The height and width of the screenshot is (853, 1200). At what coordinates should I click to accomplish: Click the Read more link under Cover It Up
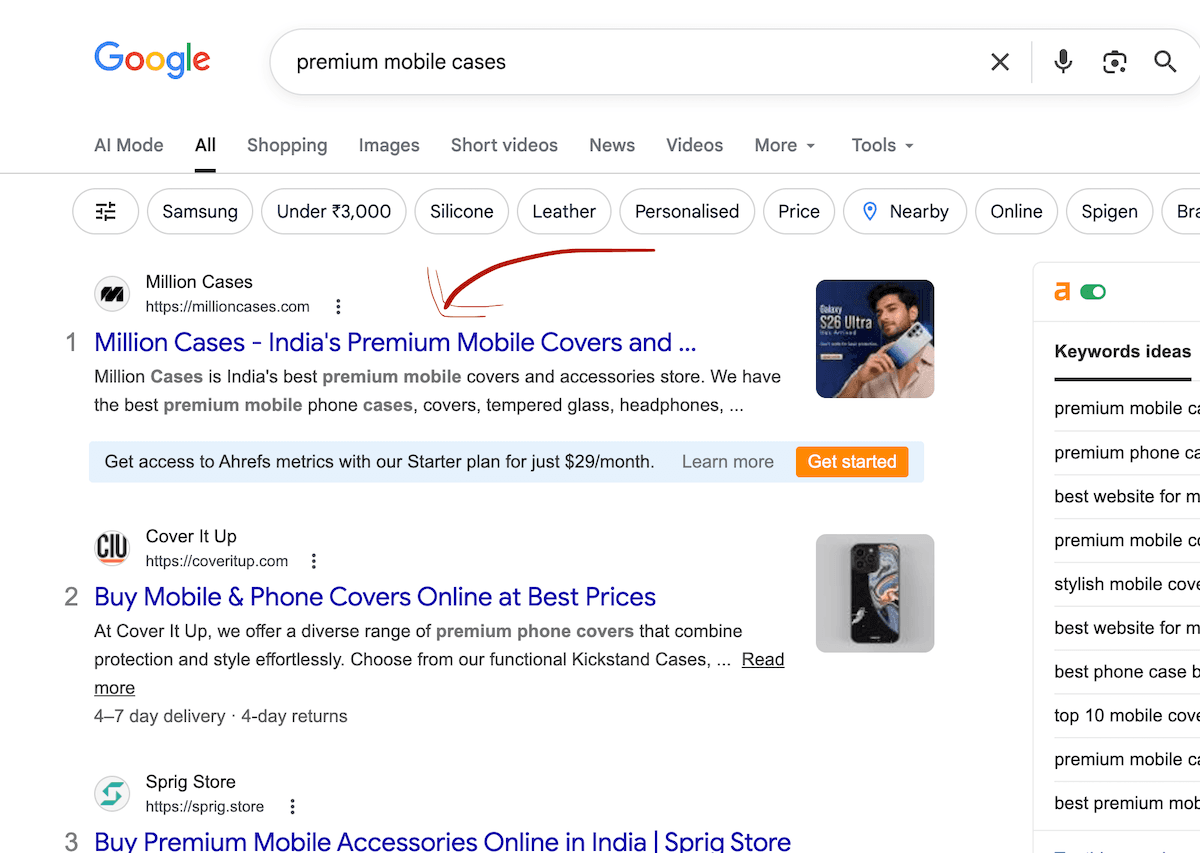762,659
